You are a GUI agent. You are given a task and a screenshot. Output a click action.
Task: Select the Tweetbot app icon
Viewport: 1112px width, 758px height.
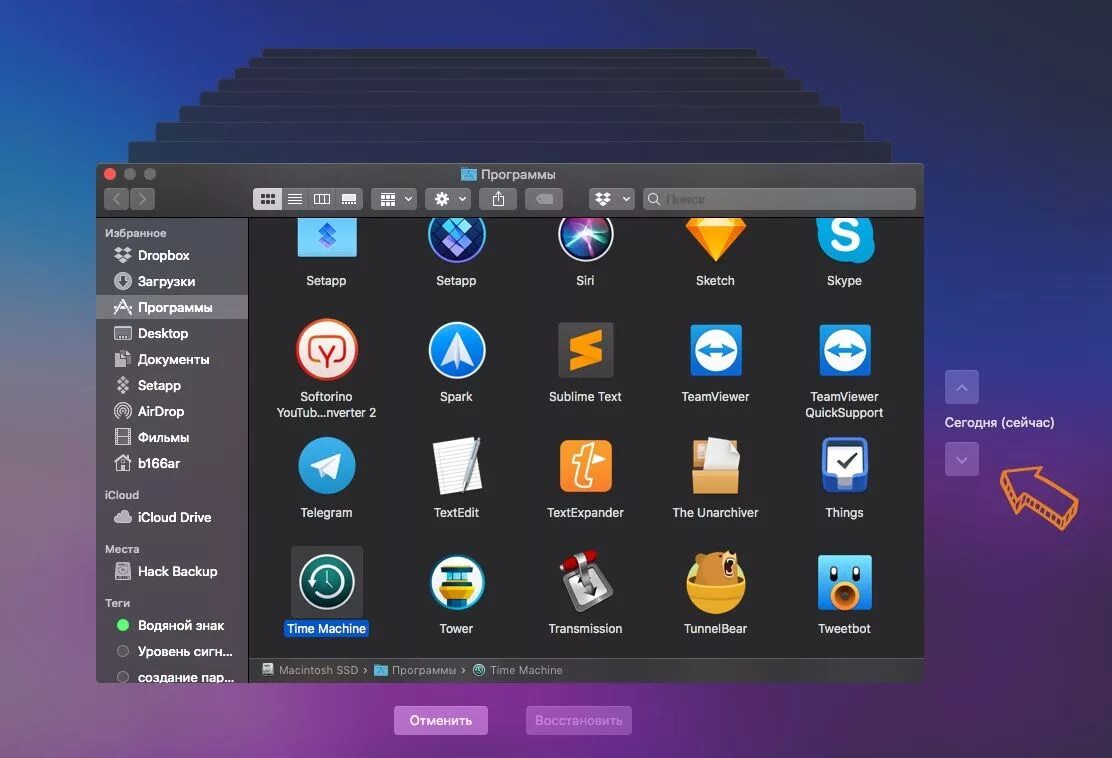coord(845,582)
